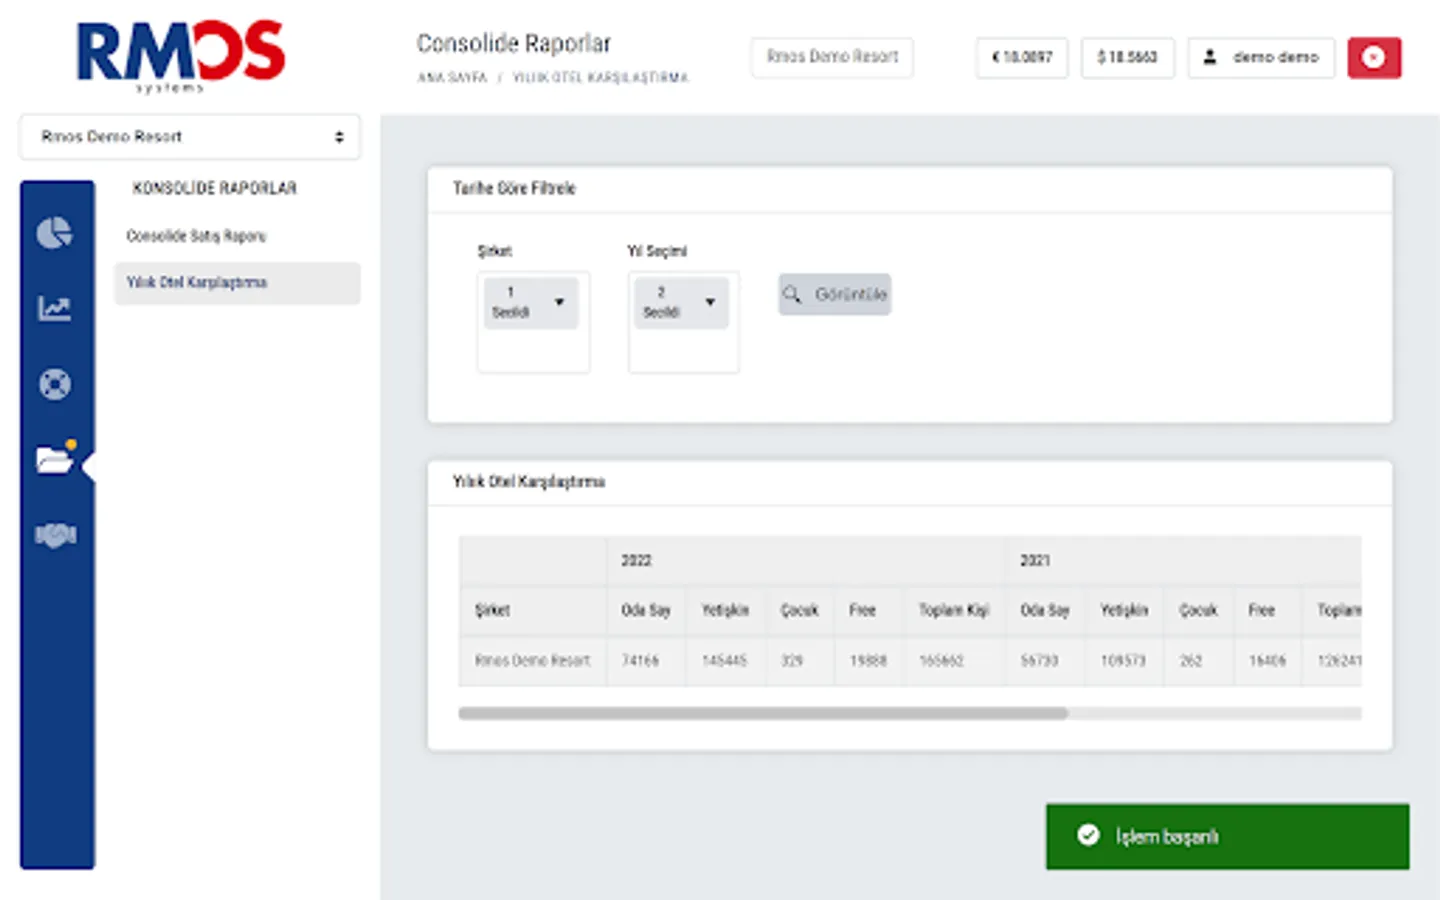Click the 2021 Oda Say column header
The height and width of the screenshot is (900, 1440).
(1045, 610)
